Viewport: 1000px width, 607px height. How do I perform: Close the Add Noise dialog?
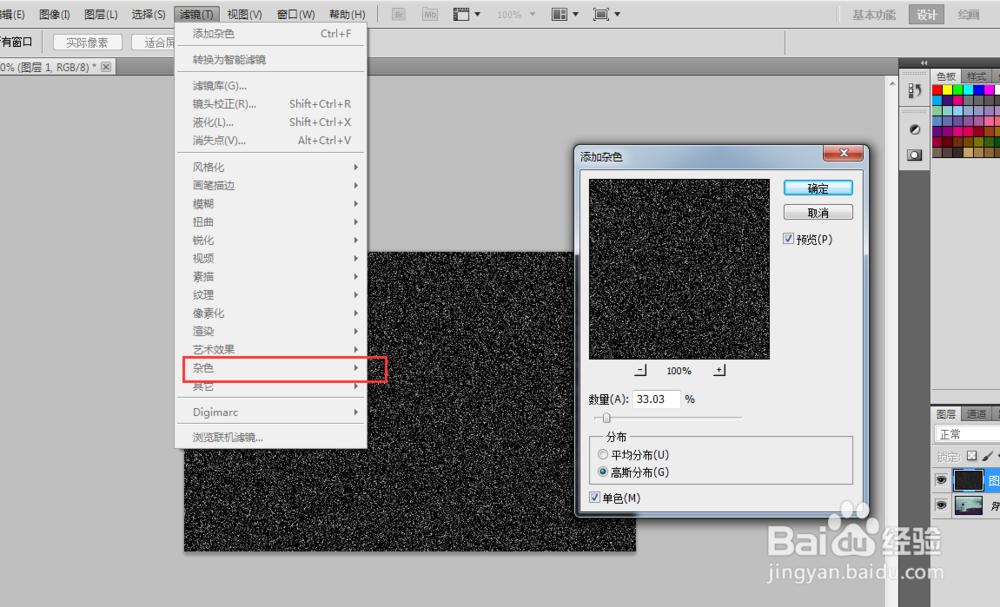pos(843,153)
